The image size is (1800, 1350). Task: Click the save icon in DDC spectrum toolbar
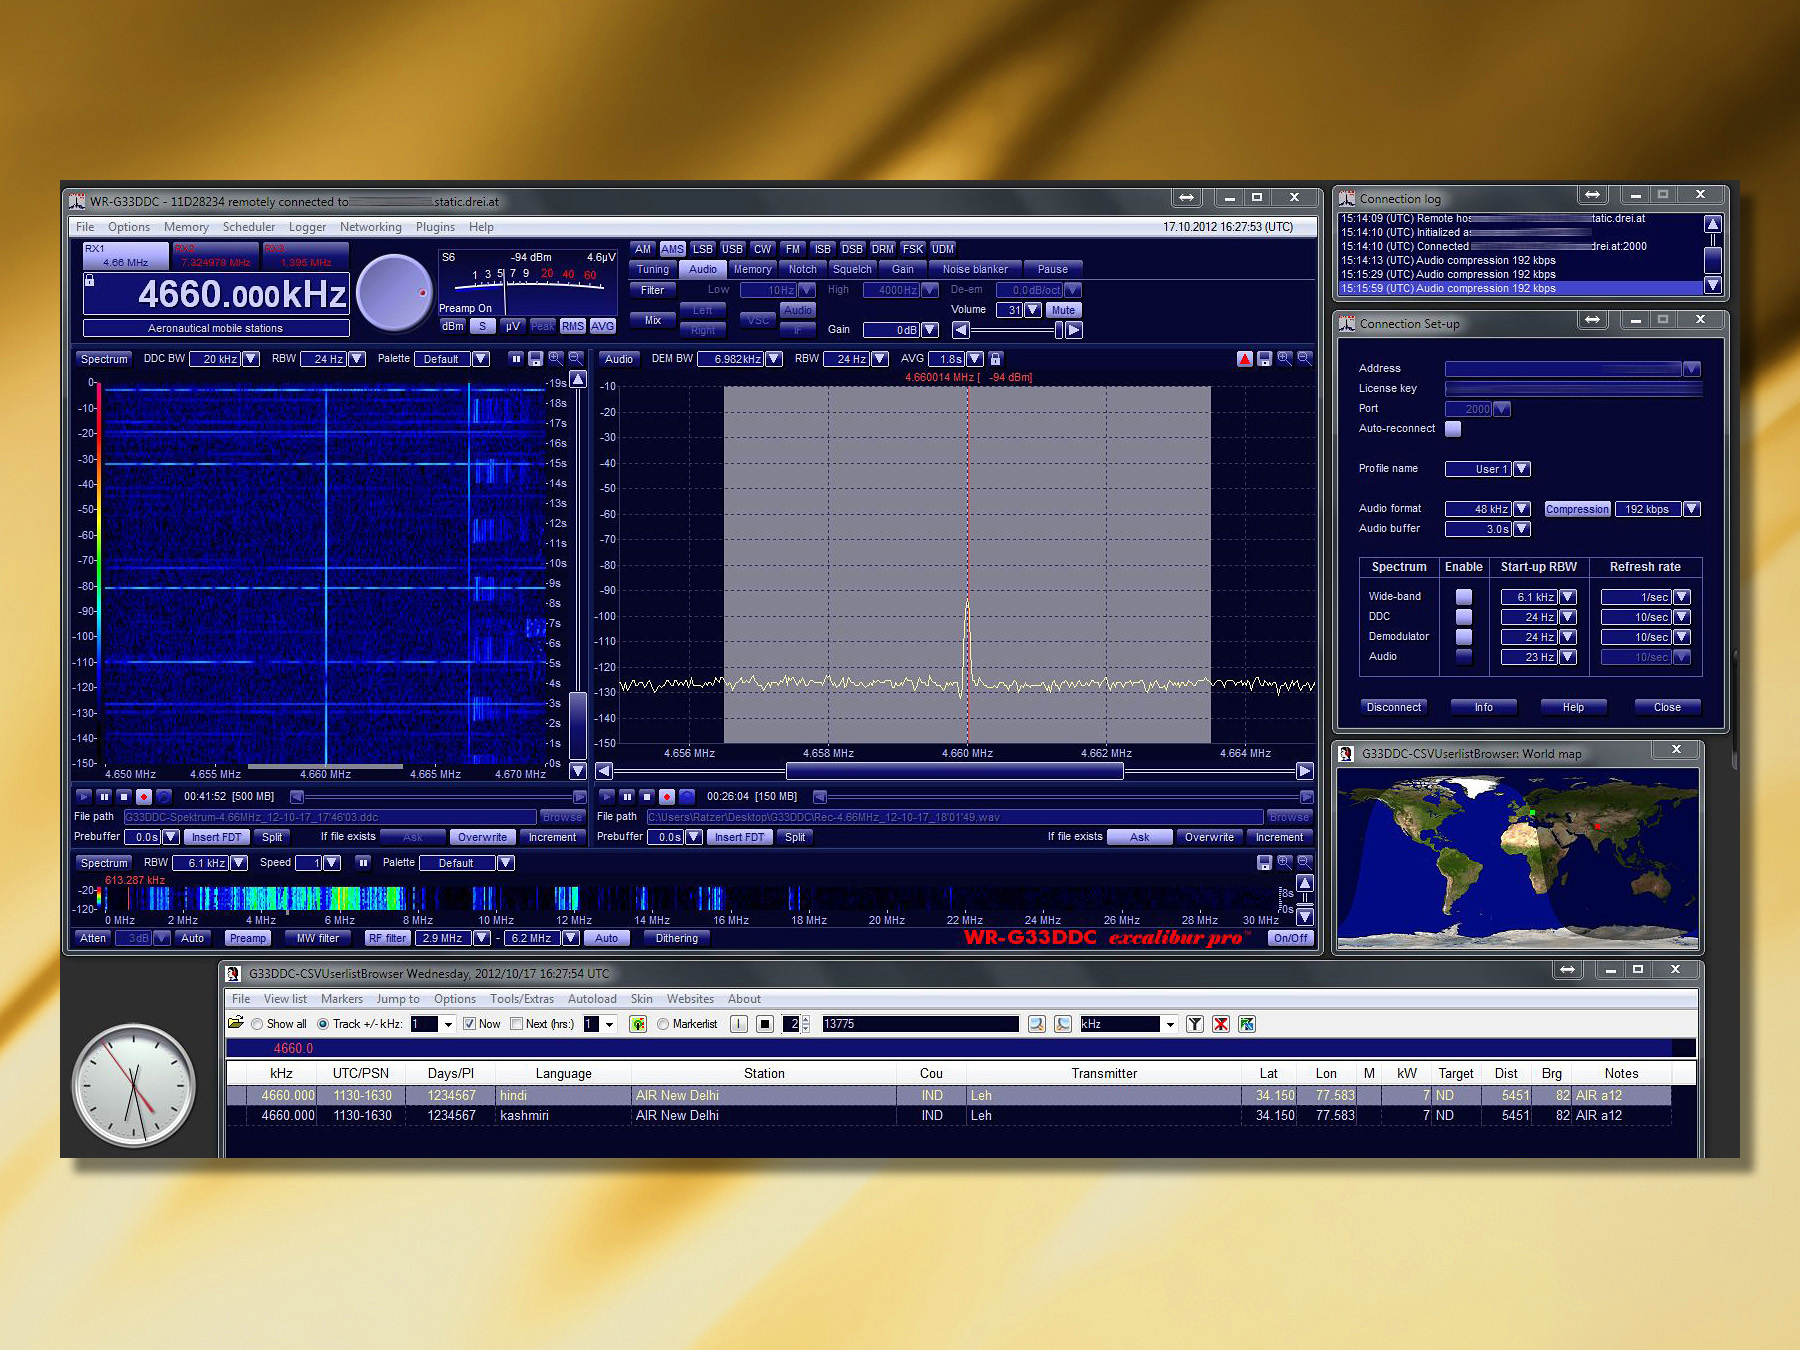[x=536, y=359]
